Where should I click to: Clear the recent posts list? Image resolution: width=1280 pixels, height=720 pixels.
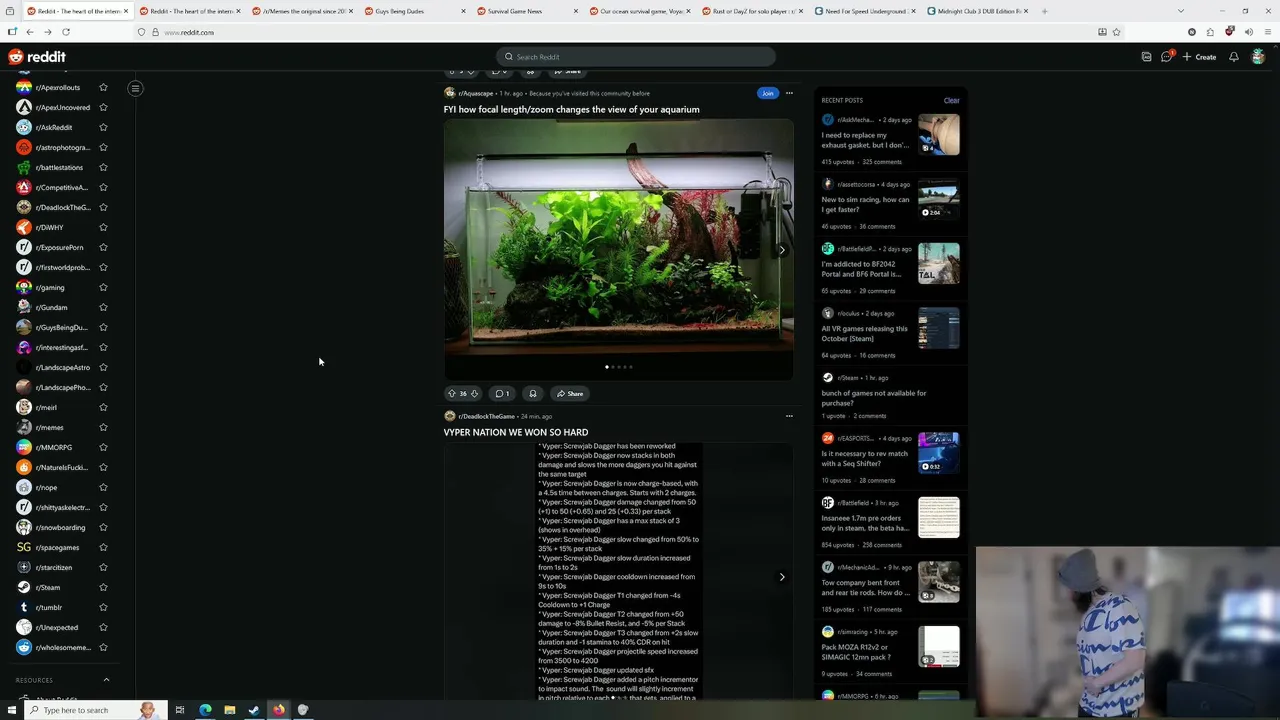point(951,100)
